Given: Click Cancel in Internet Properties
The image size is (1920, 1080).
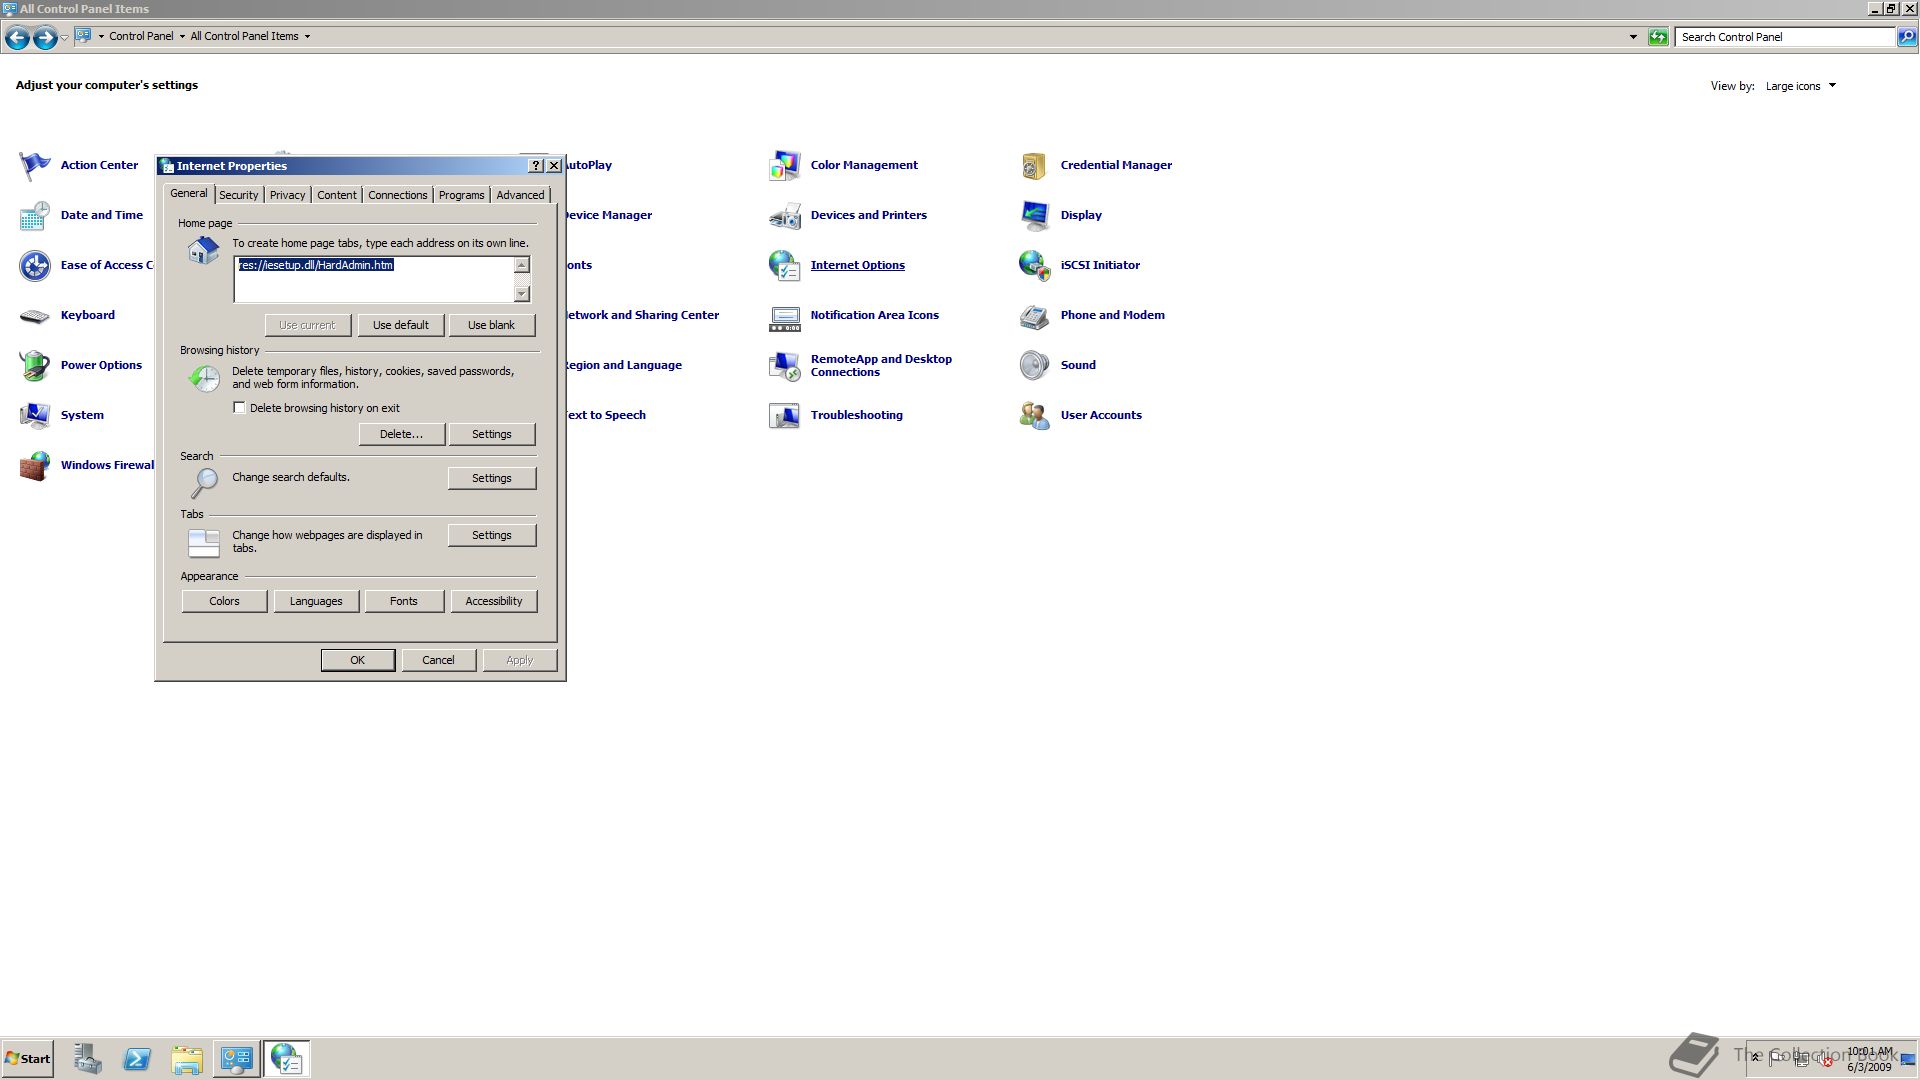Looking at the screenshot, I should (x=438, y=660).
